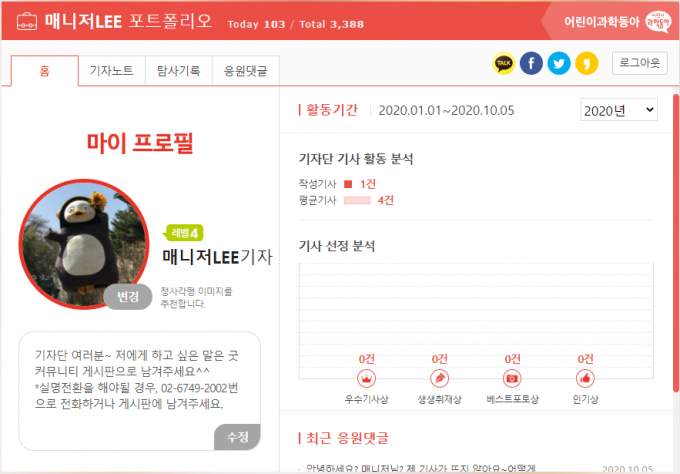This screenshot has width=680, height=474.
Task: Share on Facebook icon
Action: (532, 65)
